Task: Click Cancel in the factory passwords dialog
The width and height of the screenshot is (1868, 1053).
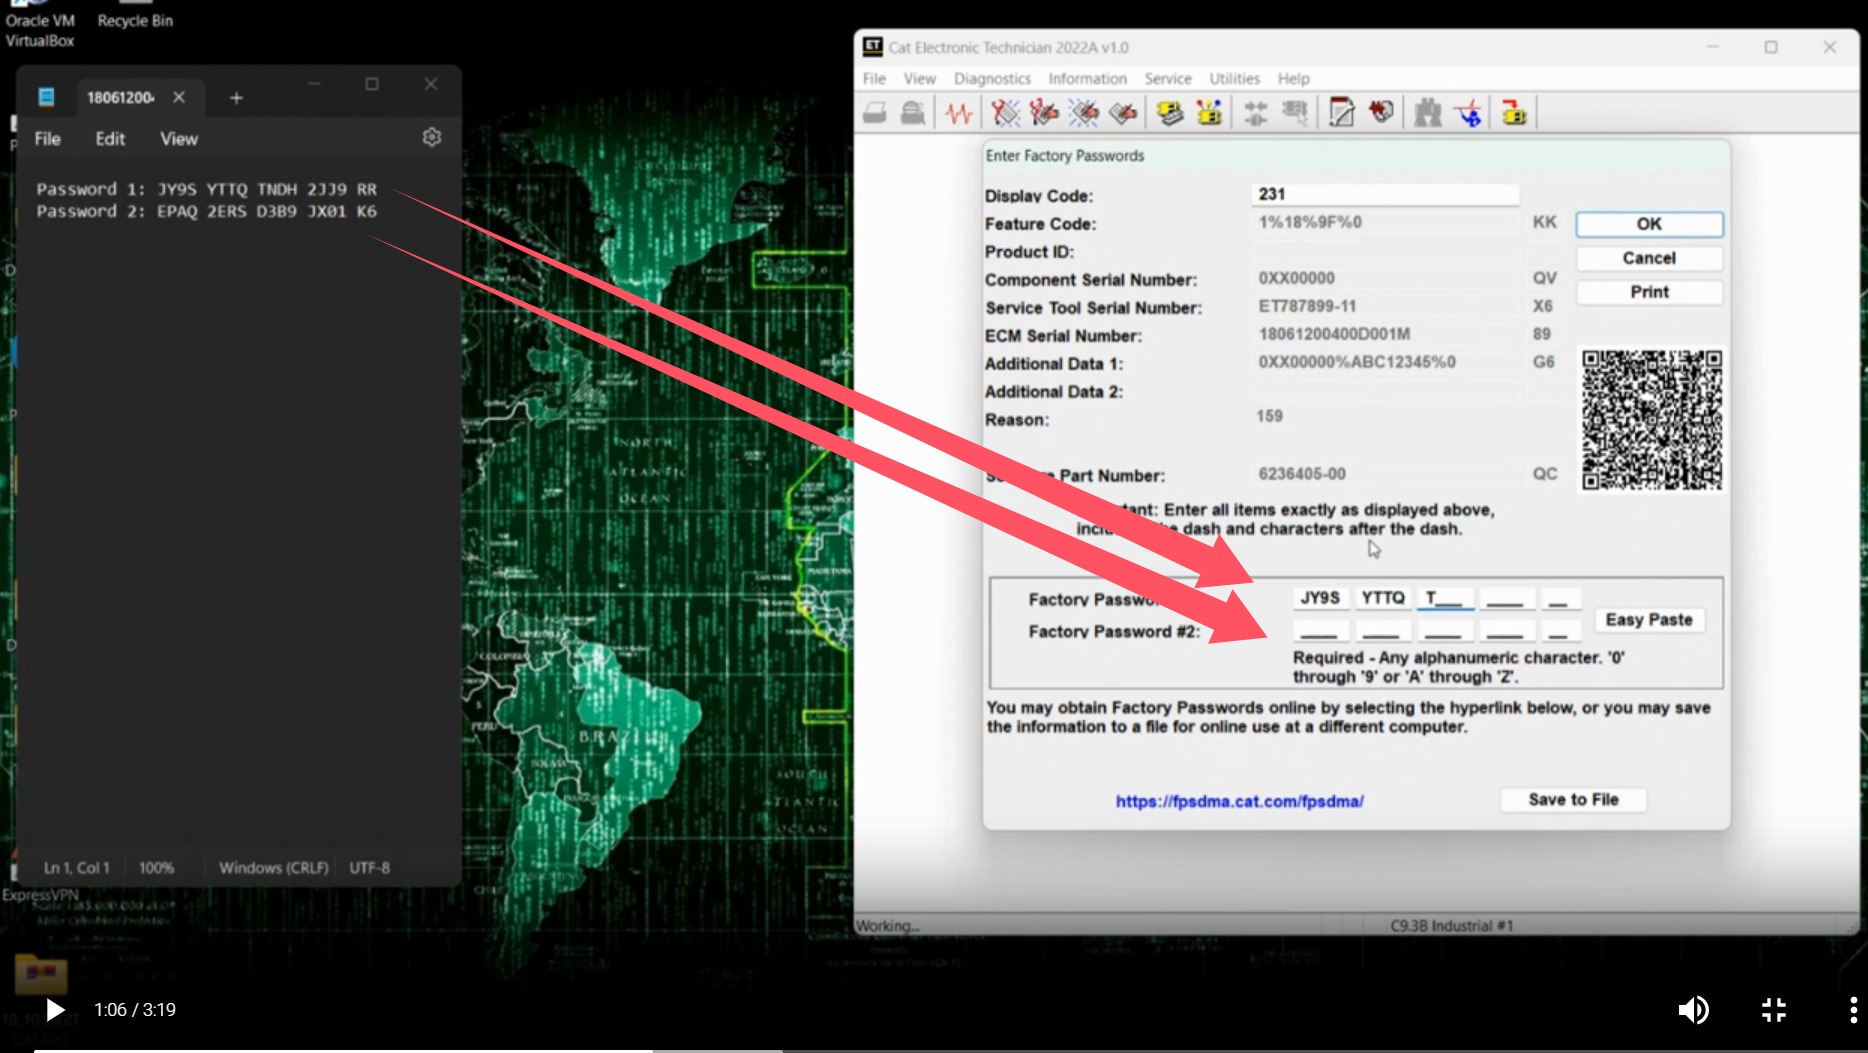Action: (1649, 258)
